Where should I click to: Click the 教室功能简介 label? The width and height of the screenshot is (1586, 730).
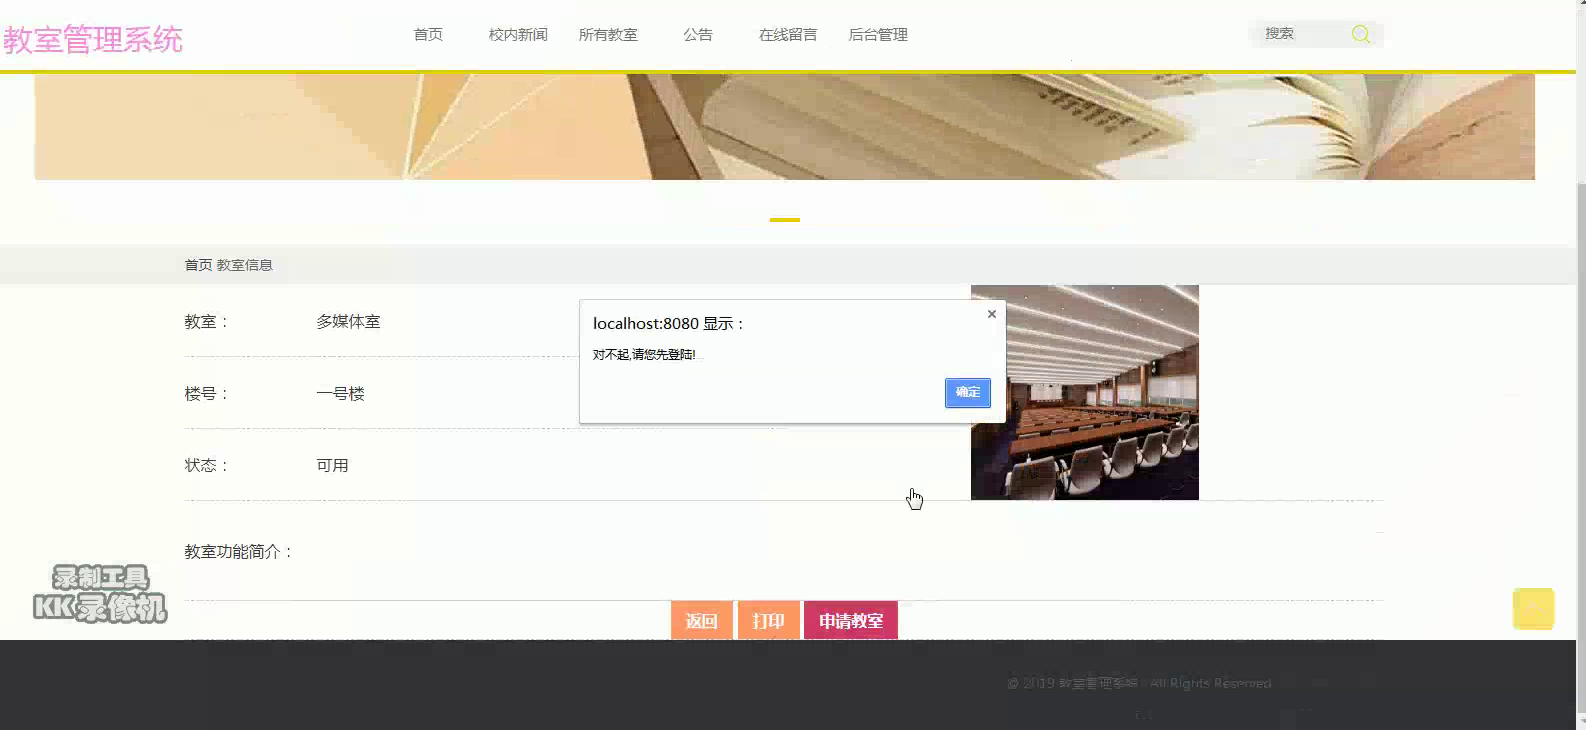(238, 552)
